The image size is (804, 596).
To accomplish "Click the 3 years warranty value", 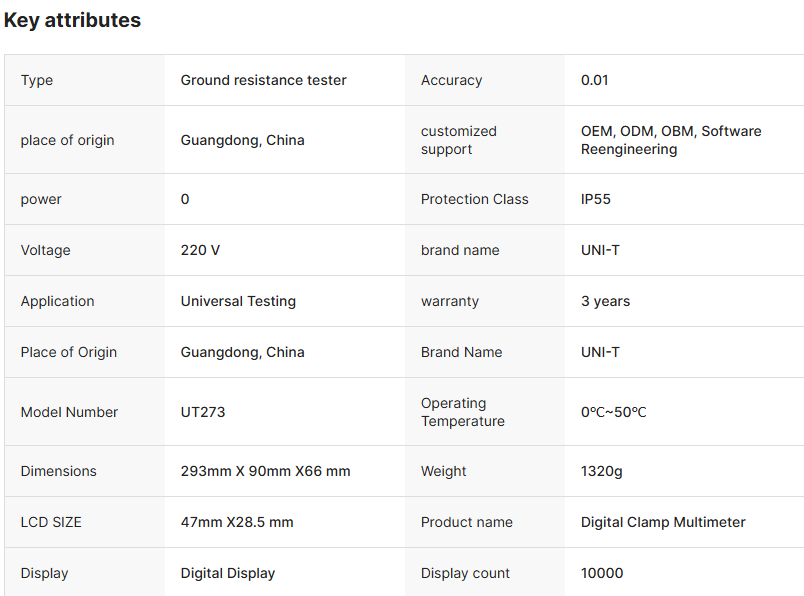I will (x=605, y=301).
